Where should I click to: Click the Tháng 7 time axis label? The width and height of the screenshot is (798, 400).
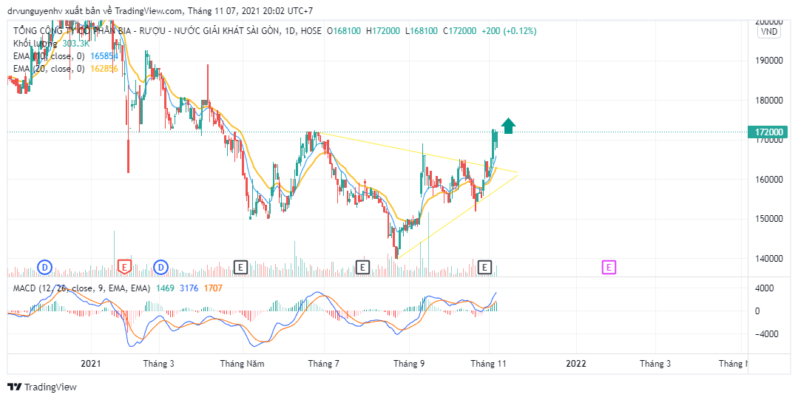(x=324, y=364)
